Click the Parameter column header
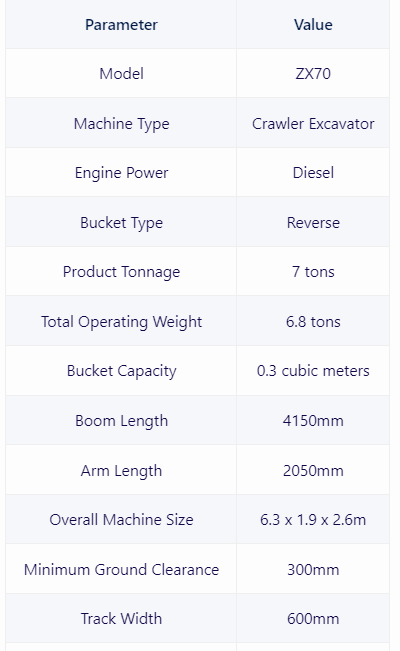Image resolution: width=400 pixels, height=651 pixels. [x=121, y=25]
